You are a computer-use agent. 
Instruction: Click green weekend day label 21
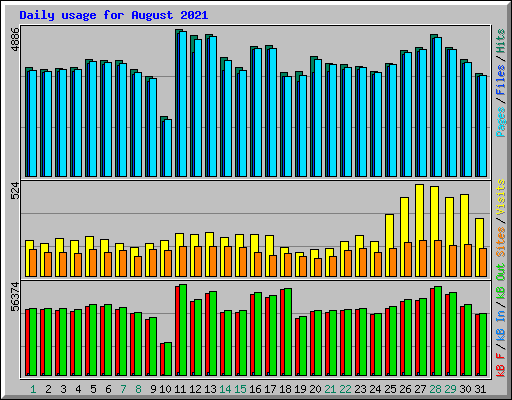click(330, 389)
